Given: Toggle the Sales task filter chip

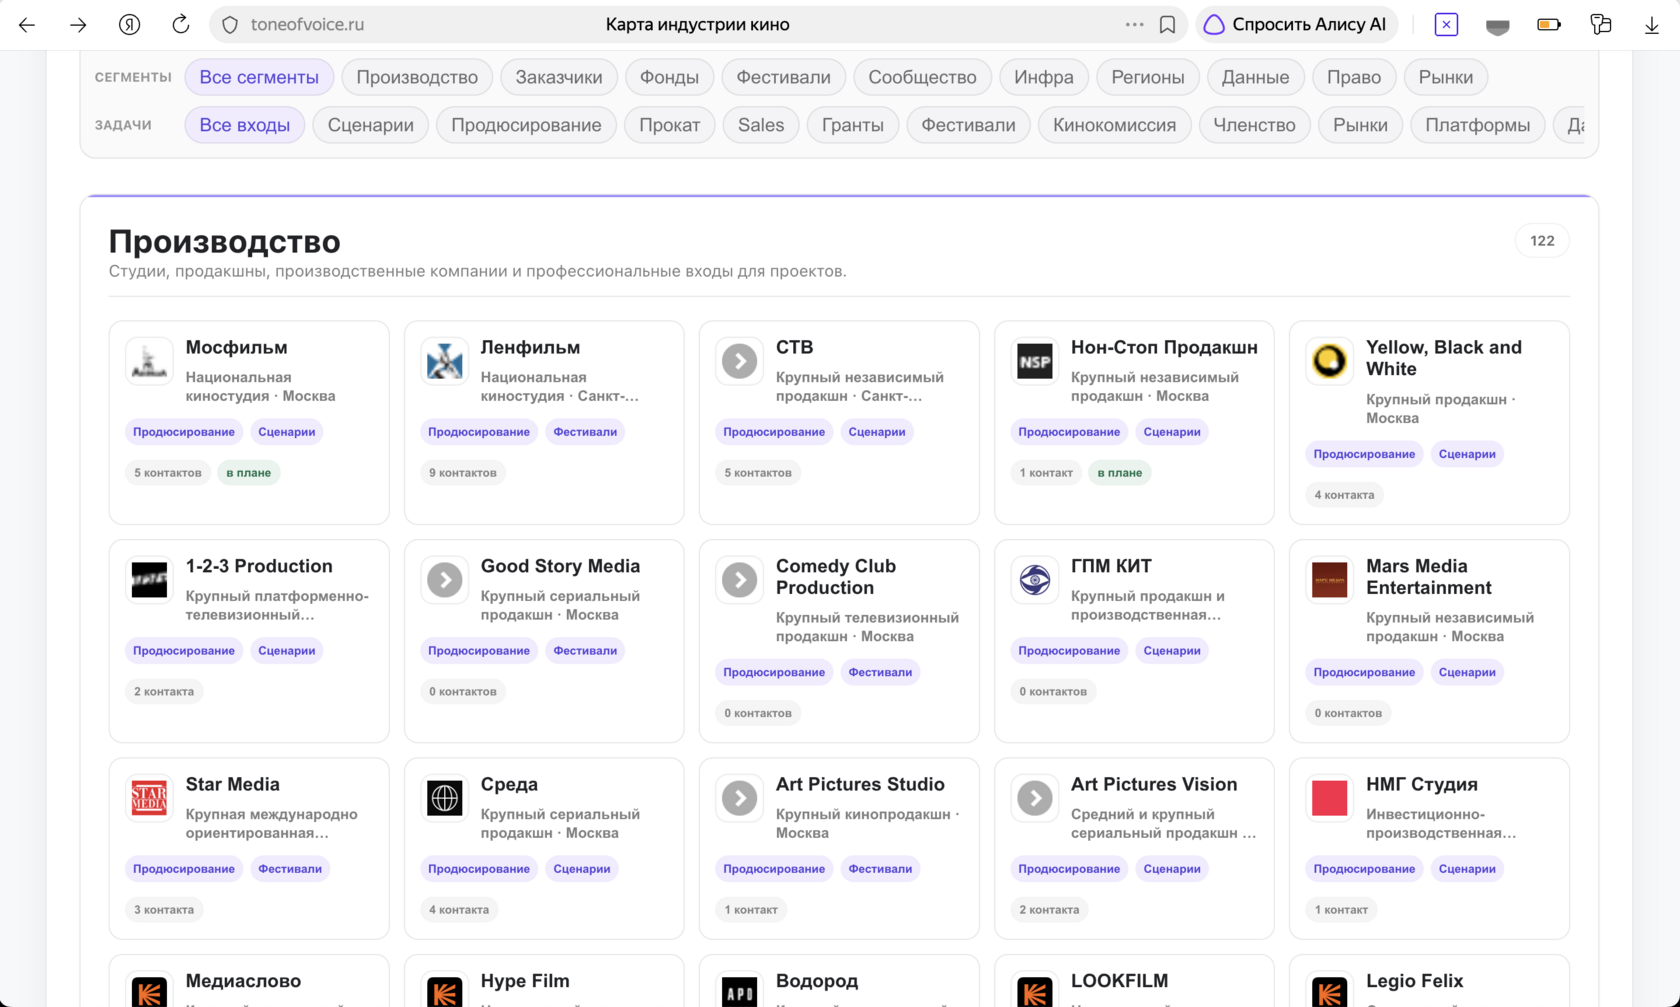Looking at the screenshot, I should 761,125.
